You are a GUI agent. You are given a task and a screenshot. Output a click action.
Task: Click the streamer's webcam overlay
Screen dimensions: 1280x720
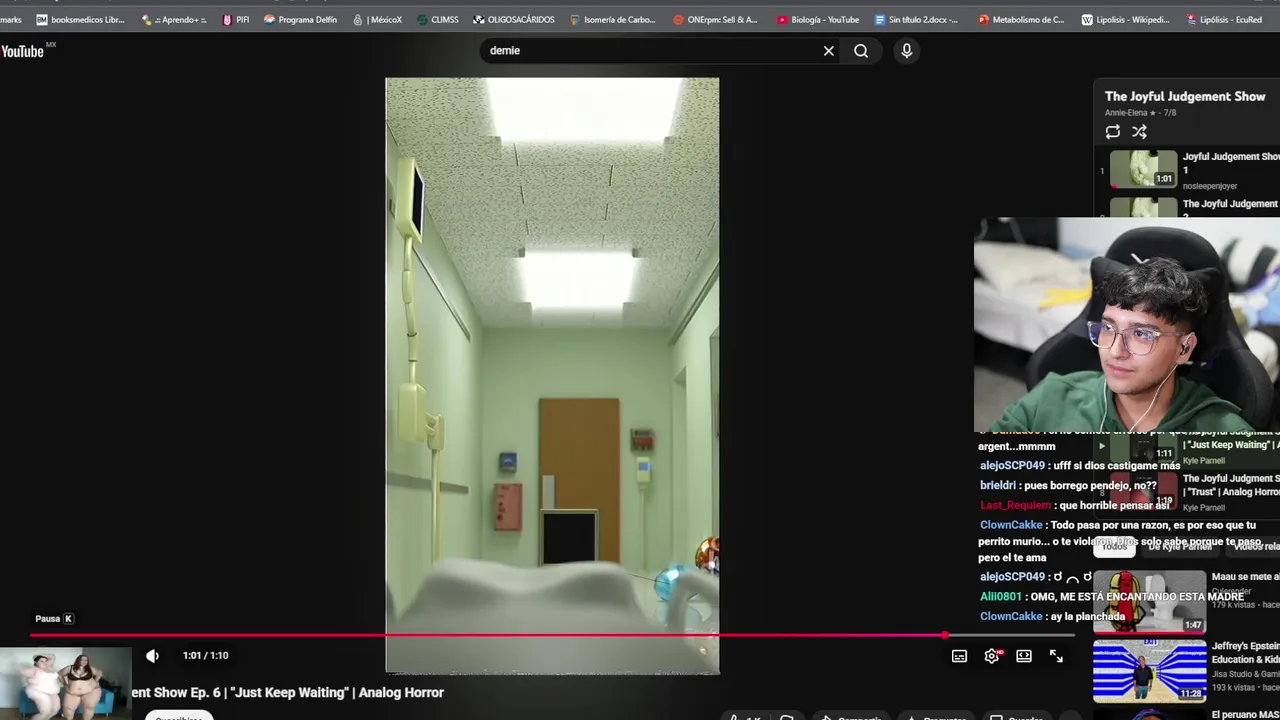pos(1127,324)
